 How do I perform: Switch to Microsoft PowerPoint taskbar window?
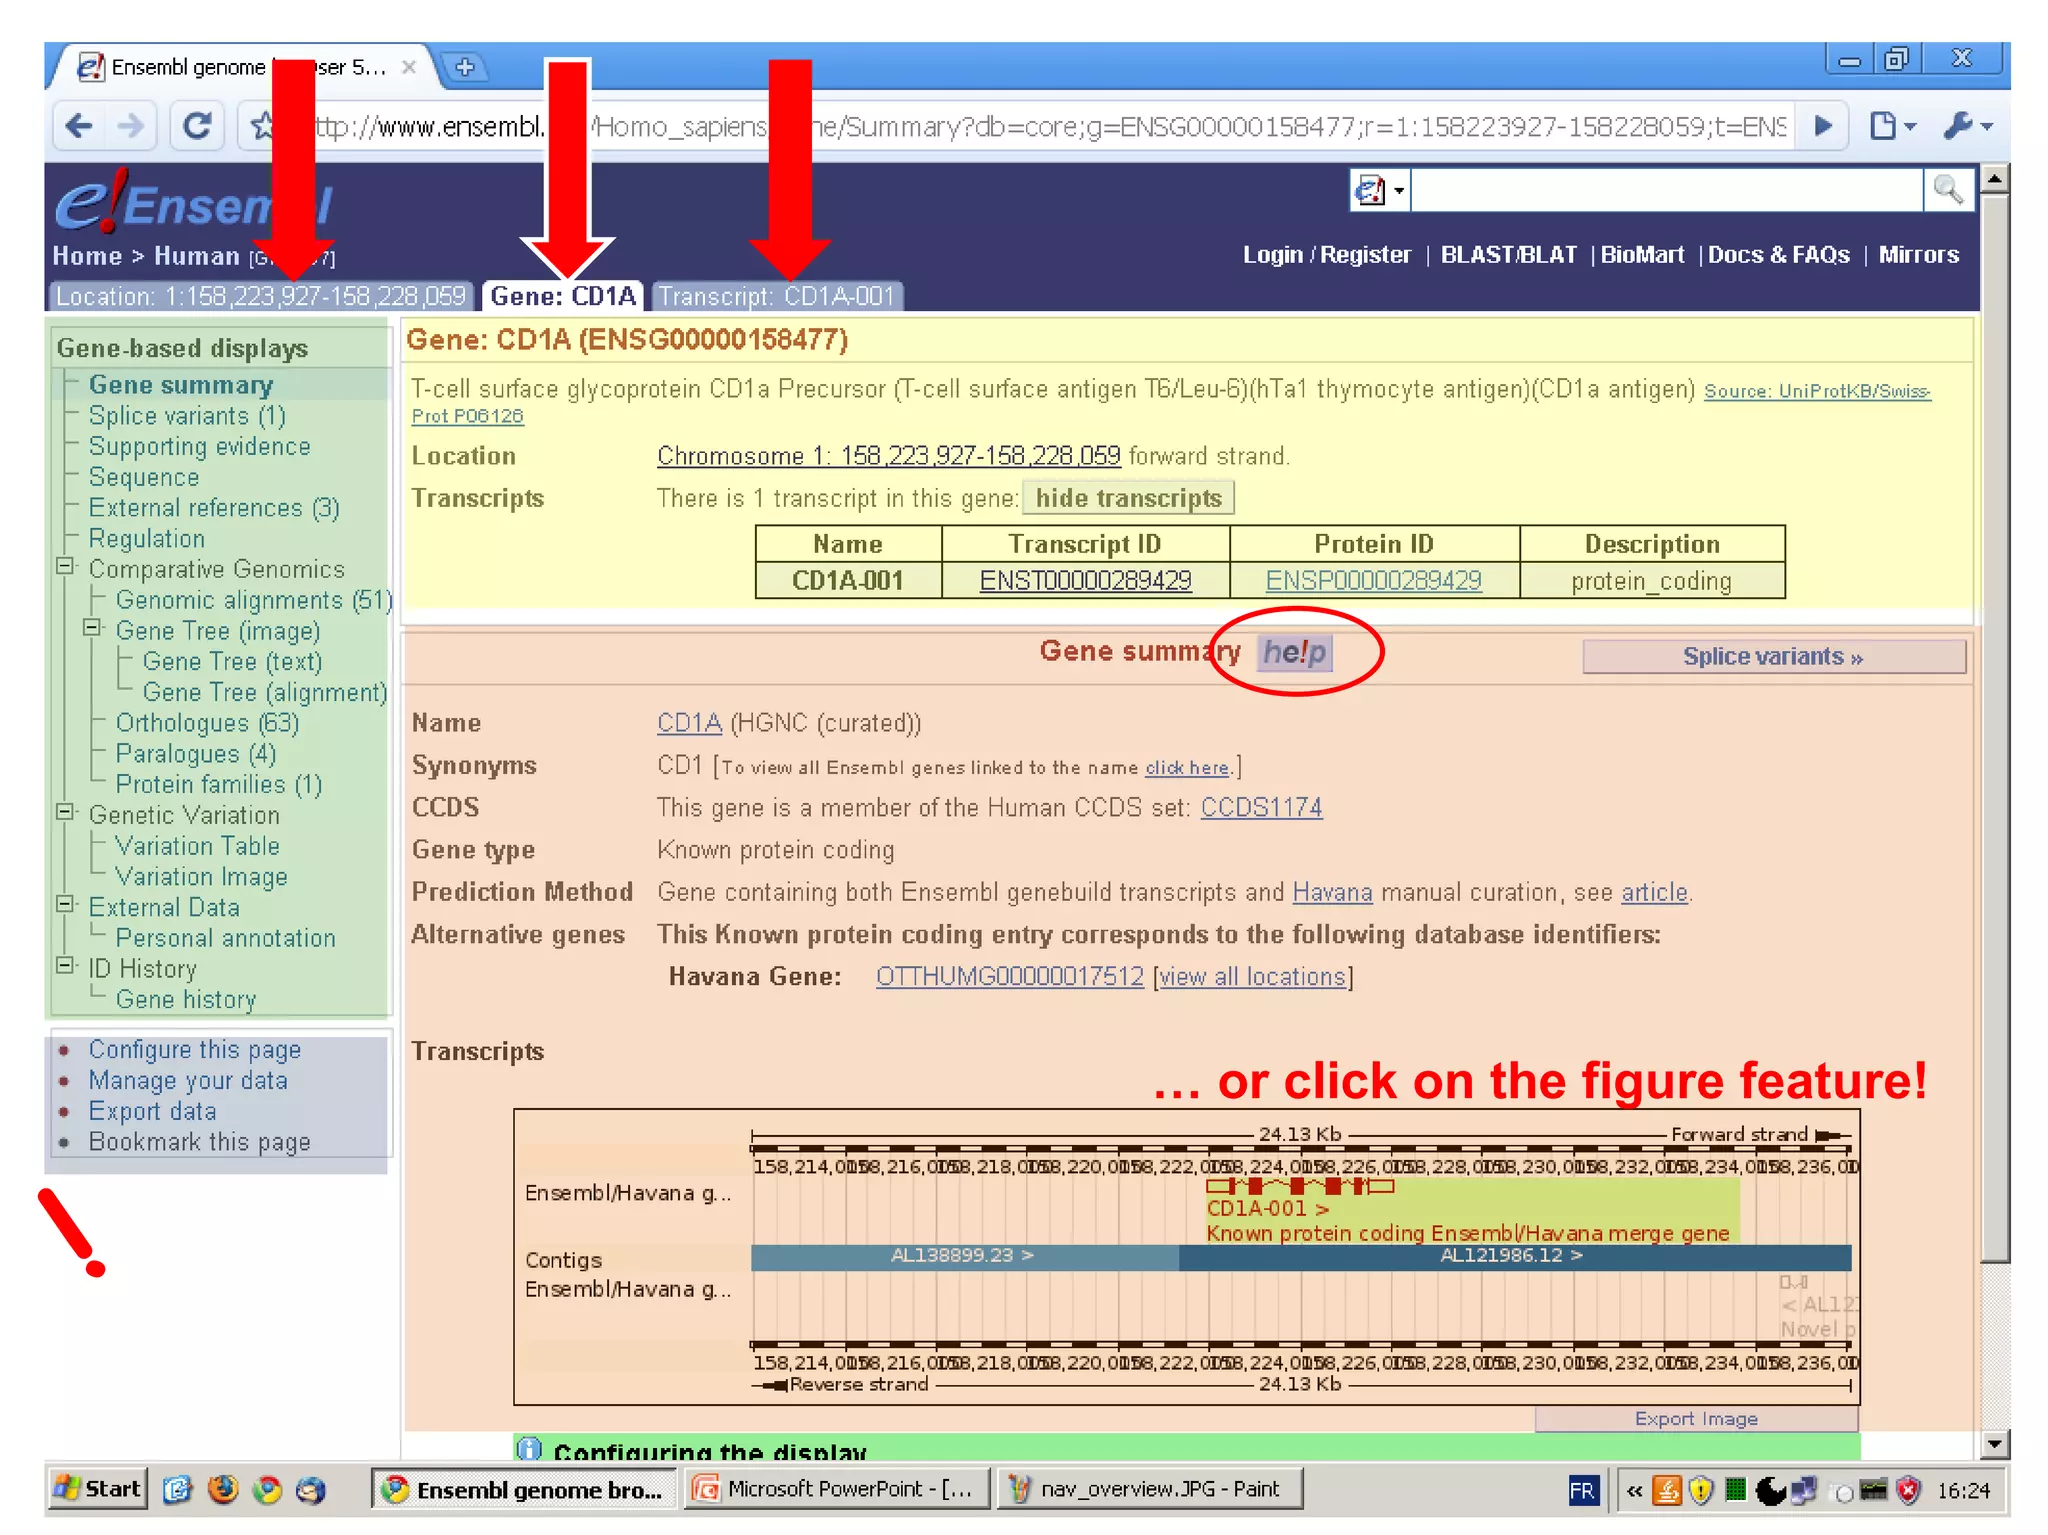(836, 1489)
